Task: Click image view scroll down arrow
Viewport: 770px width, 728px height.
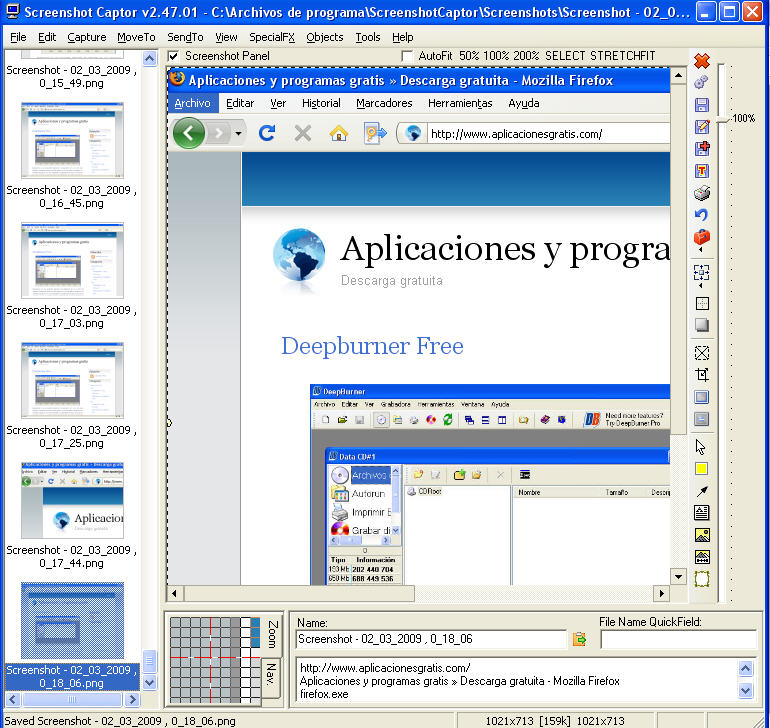Action: click(678, 577)
